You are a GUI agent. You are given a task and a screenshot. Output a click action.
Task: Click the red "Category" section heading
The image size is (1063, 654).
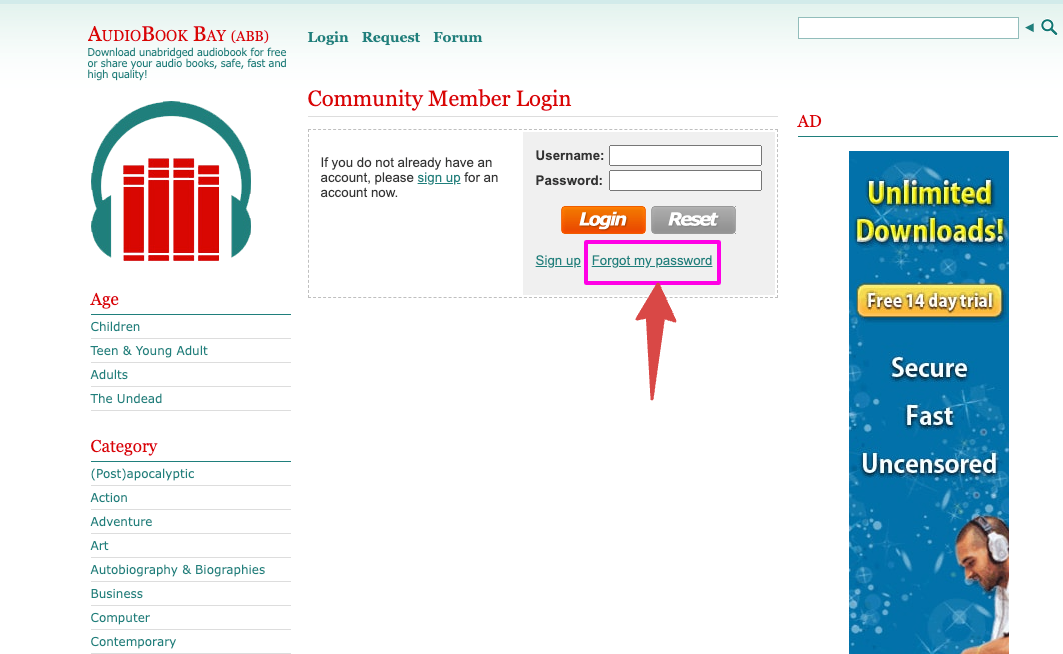click(x=124, y=447)
